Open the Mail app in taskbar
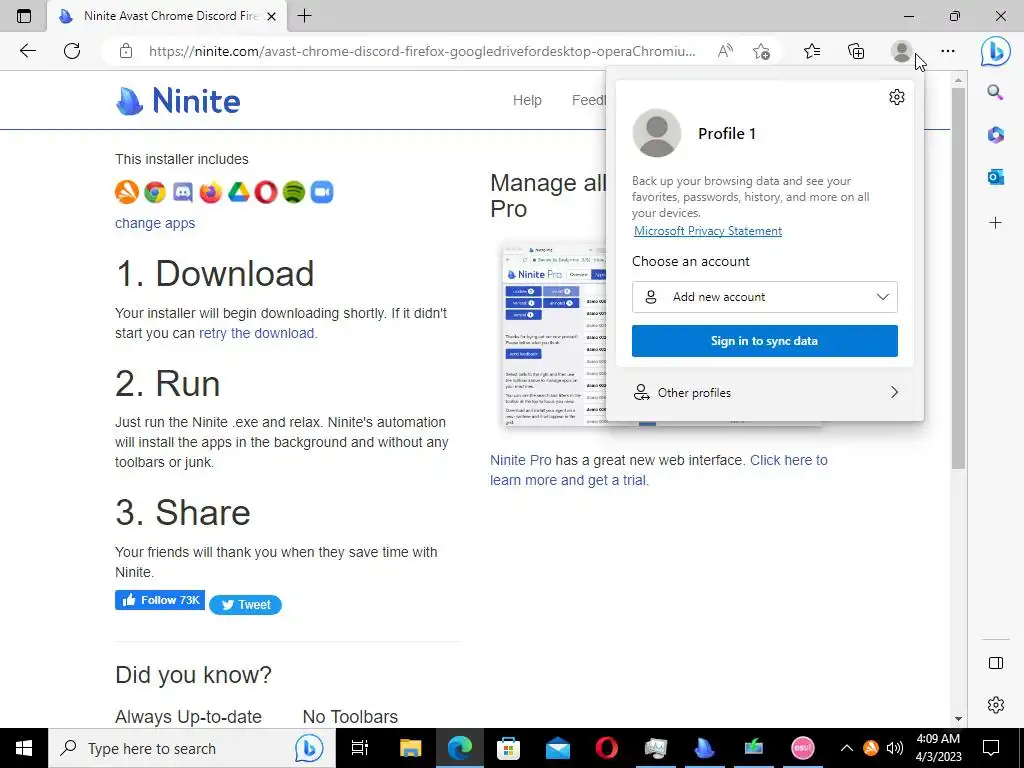Viewport: 1024px width, 768px height. coord(558,748)
